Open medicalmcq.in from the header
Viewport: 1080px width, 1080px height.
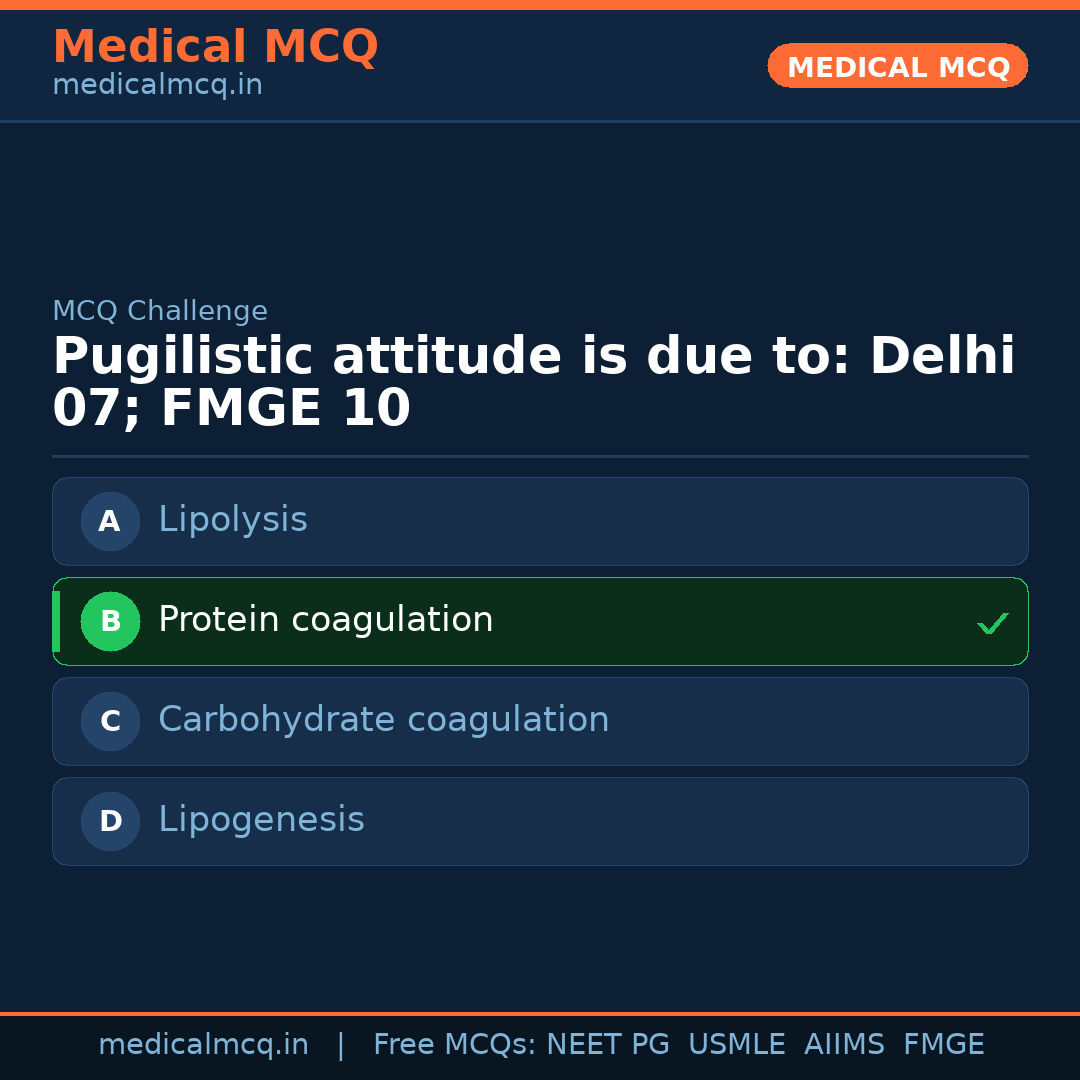click(x=157, y=84)
